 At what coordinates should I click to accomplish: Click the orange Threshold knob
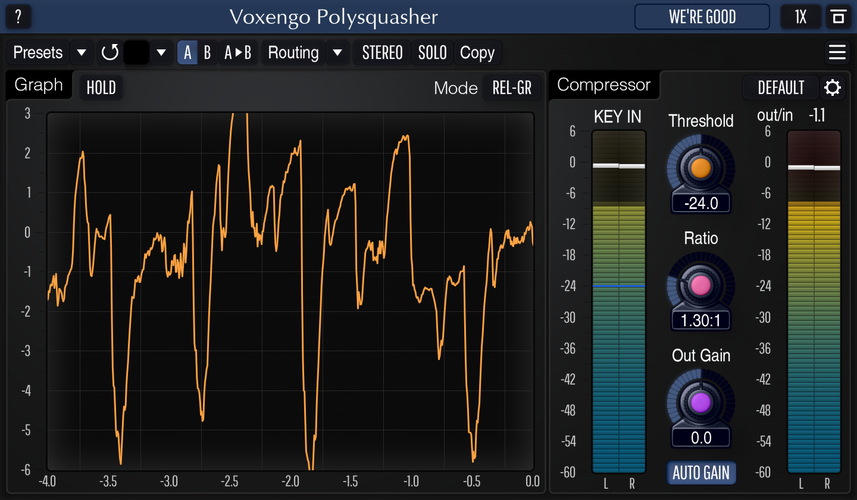click(701, 167)
